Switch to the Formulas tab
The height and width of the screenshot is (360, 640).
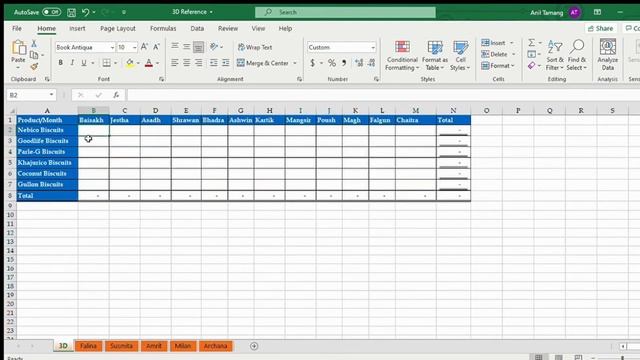tap(163, 29)
